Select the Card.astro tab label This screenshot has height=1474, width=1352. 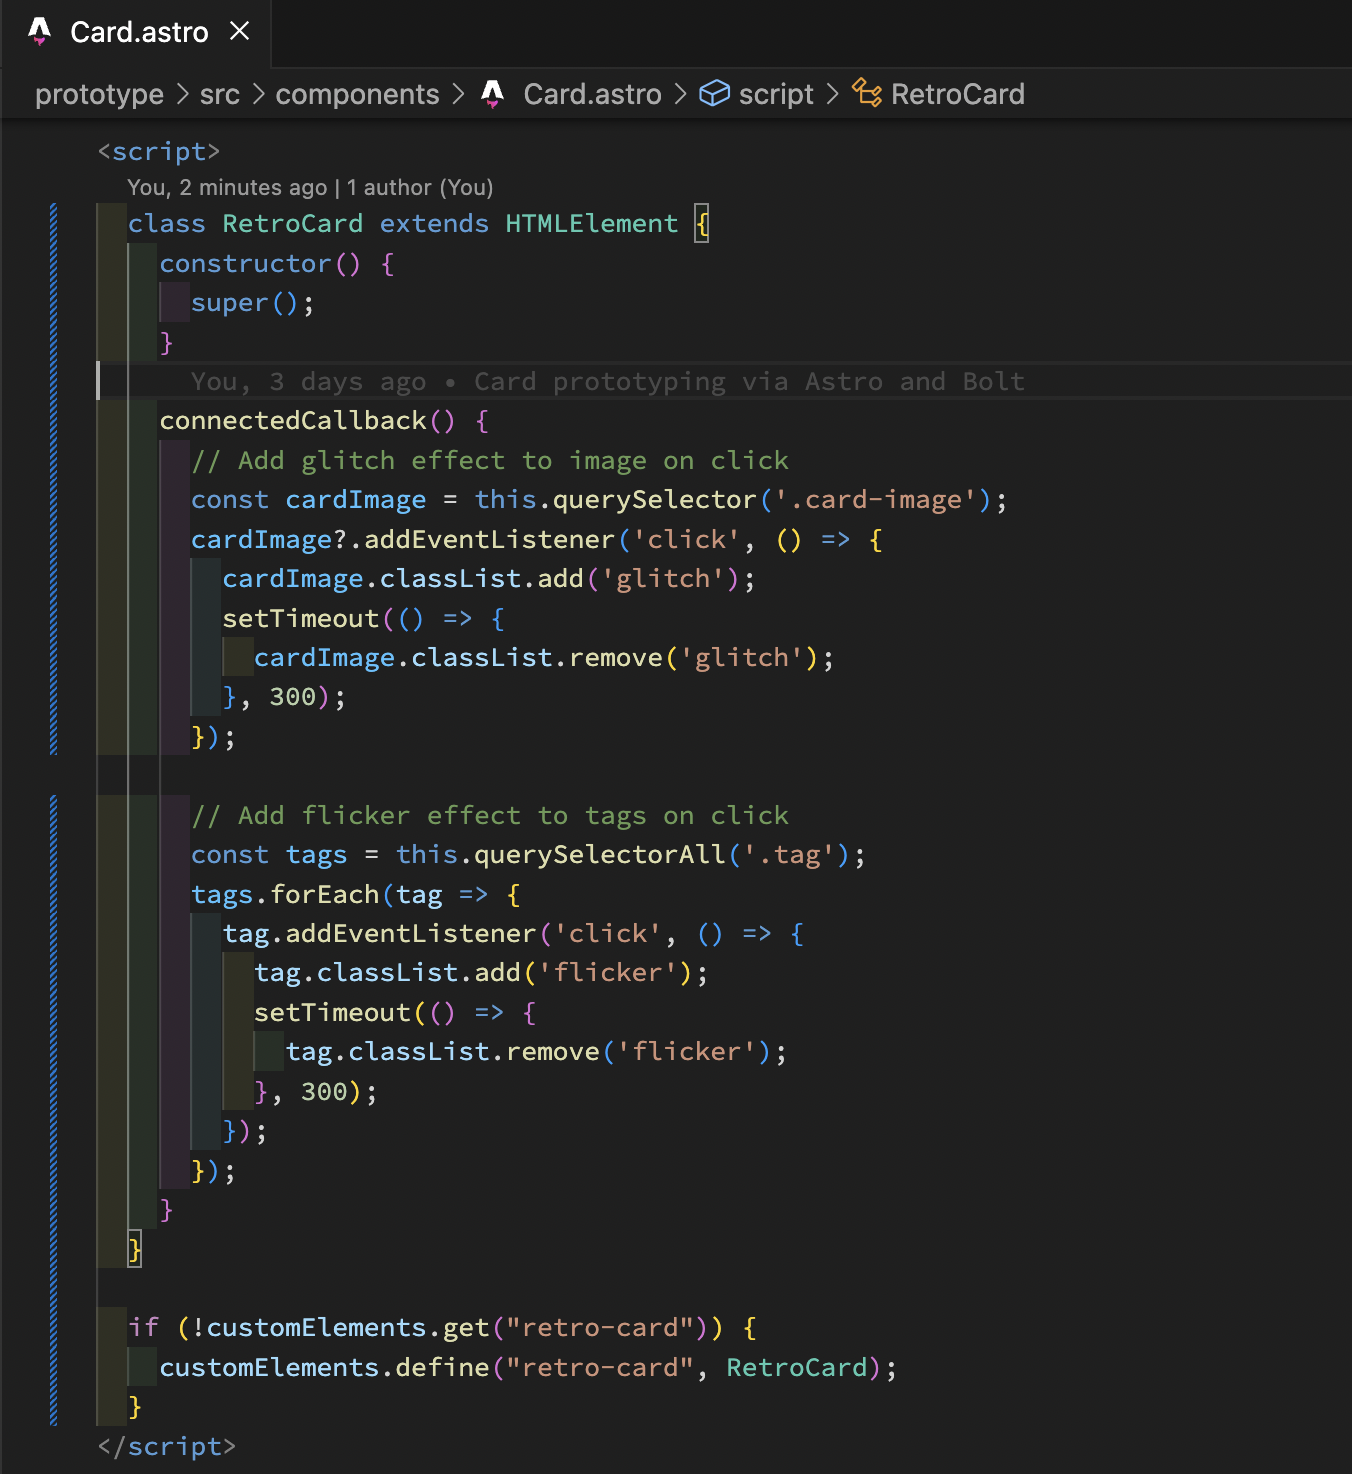click(x=139, y=32)
